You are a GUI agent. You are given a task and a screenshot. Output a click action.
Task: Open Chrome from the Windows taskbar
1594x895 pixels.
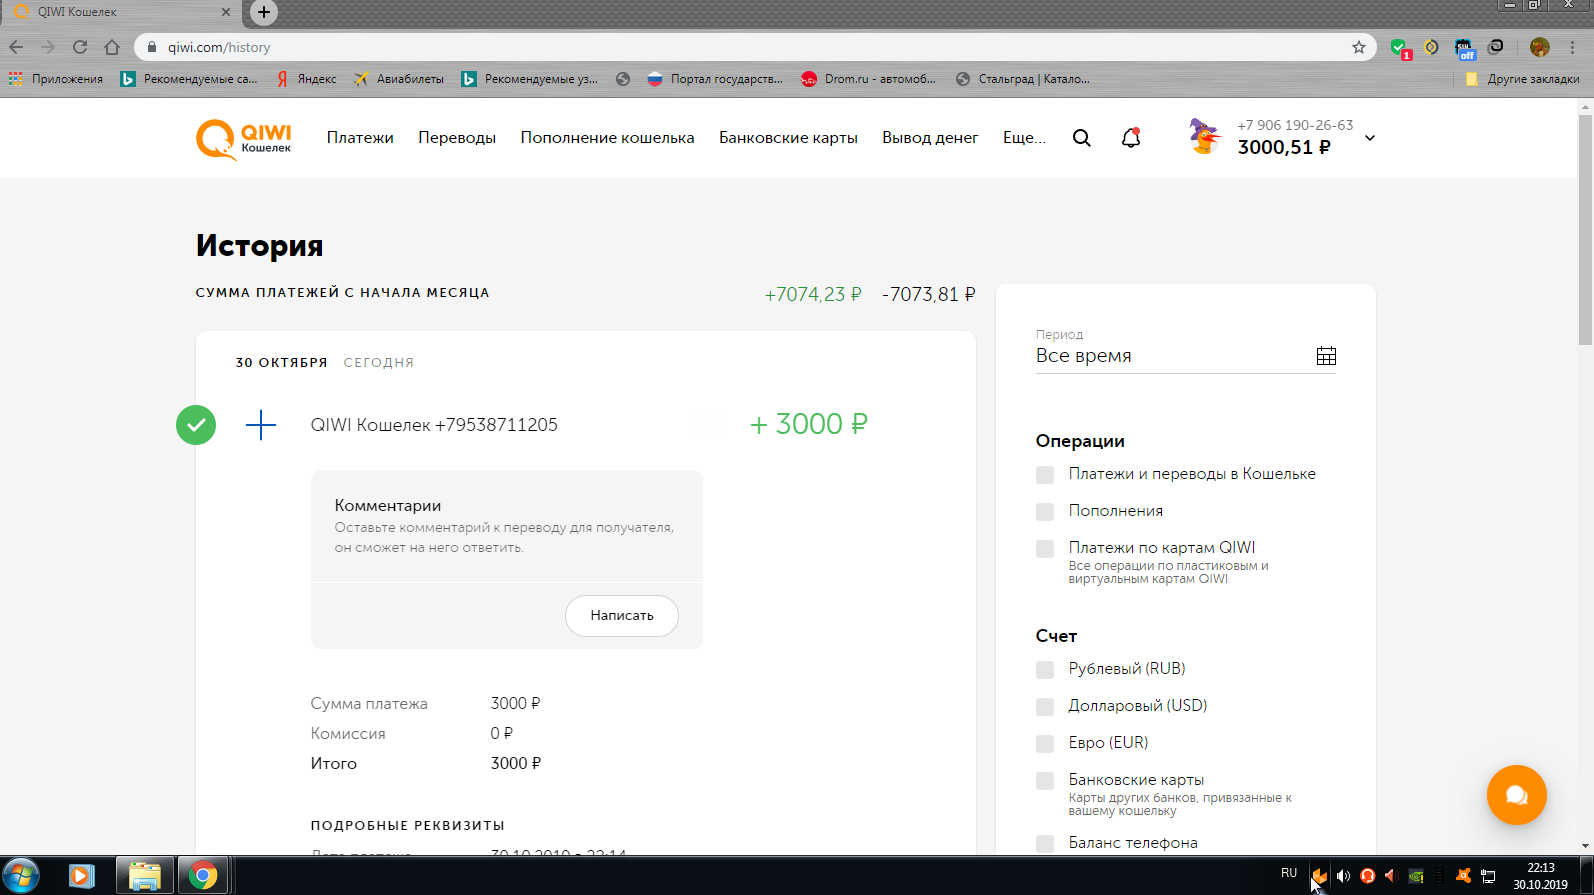click(x=203, y=876)
